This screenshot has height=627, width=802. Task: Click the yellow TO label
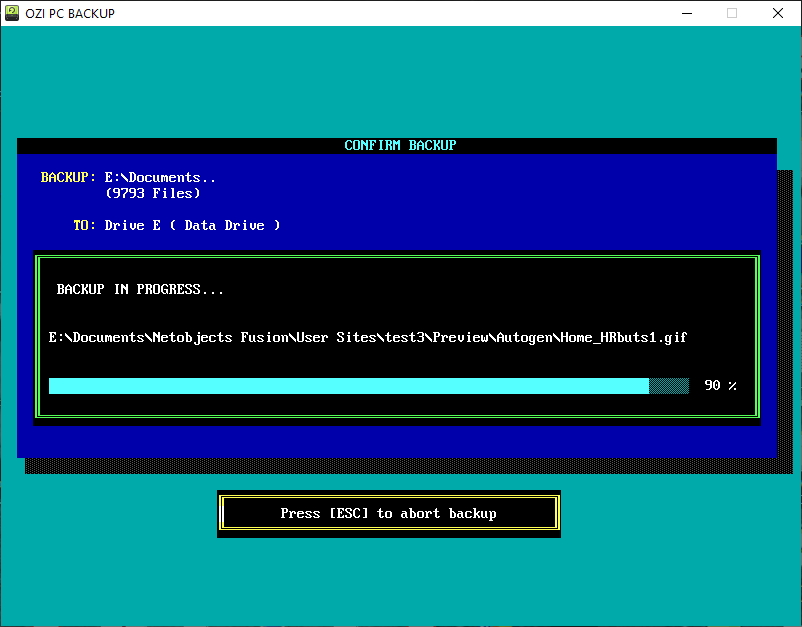click(83, 225)
